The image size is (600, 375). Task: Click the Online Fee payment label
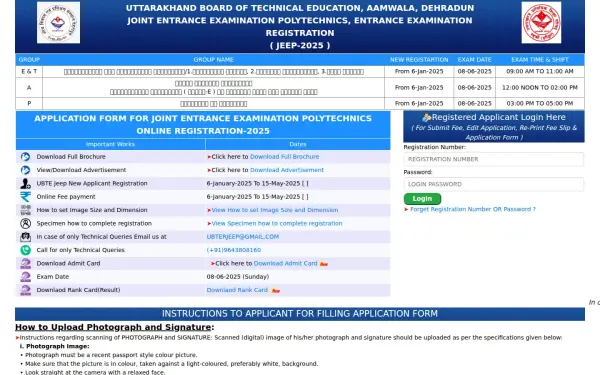pos(66,197)
